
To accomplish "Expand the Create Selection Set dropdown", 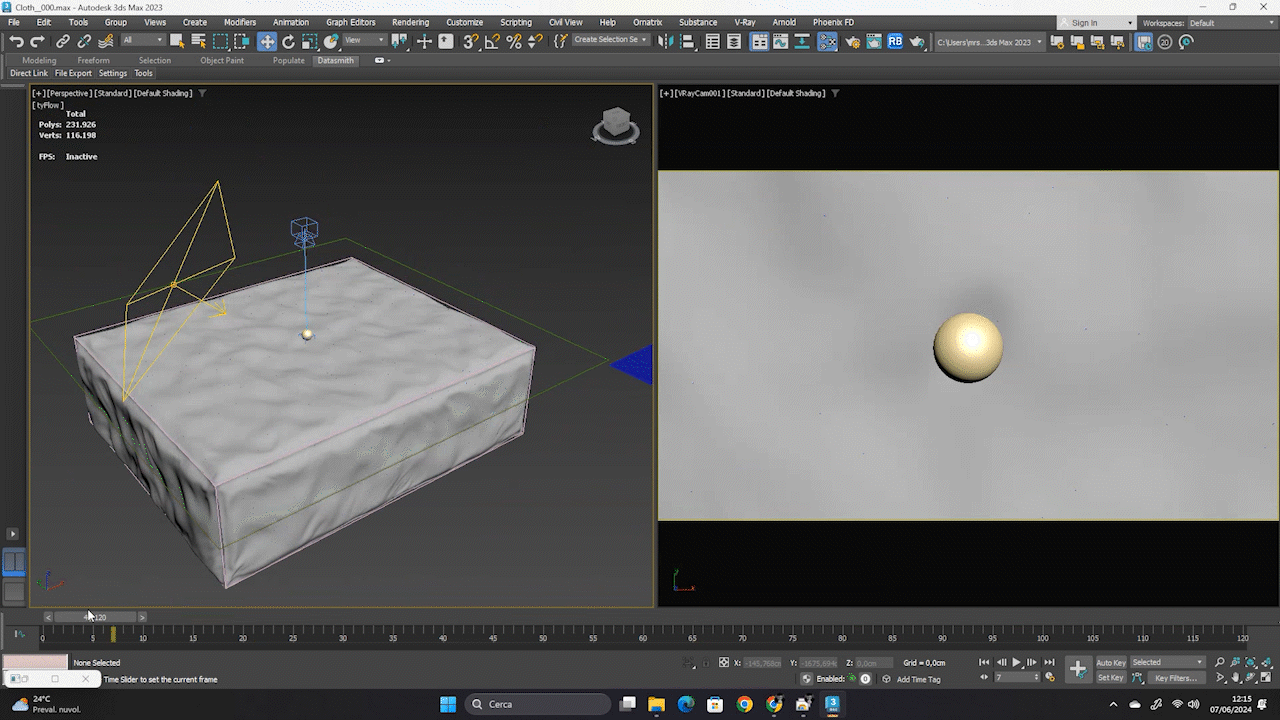I will coord(610,40).
